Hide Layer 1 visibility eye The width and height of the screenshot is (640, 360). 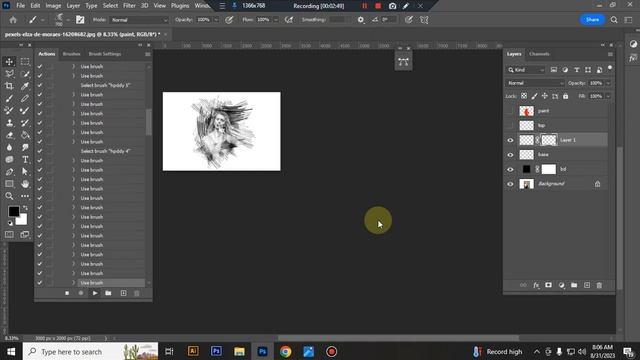(510, 140)
